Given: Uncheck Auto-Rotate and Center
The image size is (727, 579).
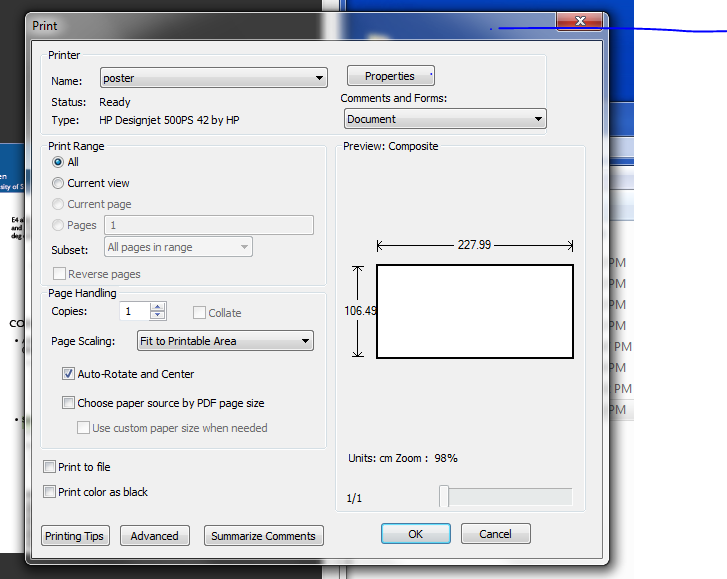Looking at the screenshot, I should [68, 374].
